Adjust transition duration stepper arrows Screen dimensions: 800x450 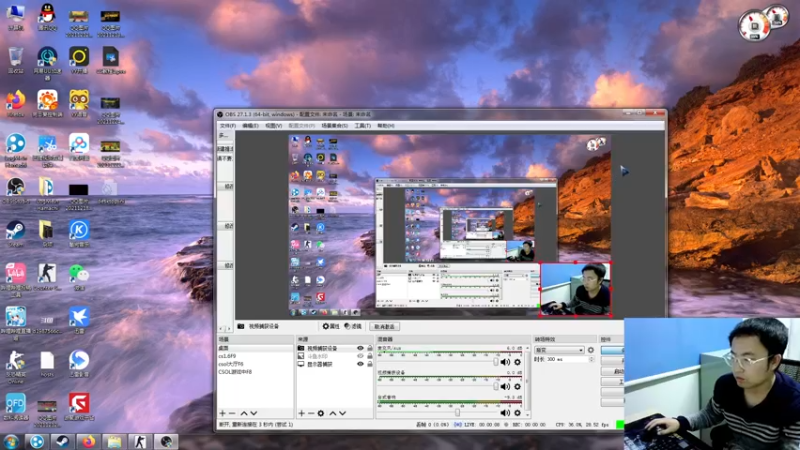pos(592,359)
